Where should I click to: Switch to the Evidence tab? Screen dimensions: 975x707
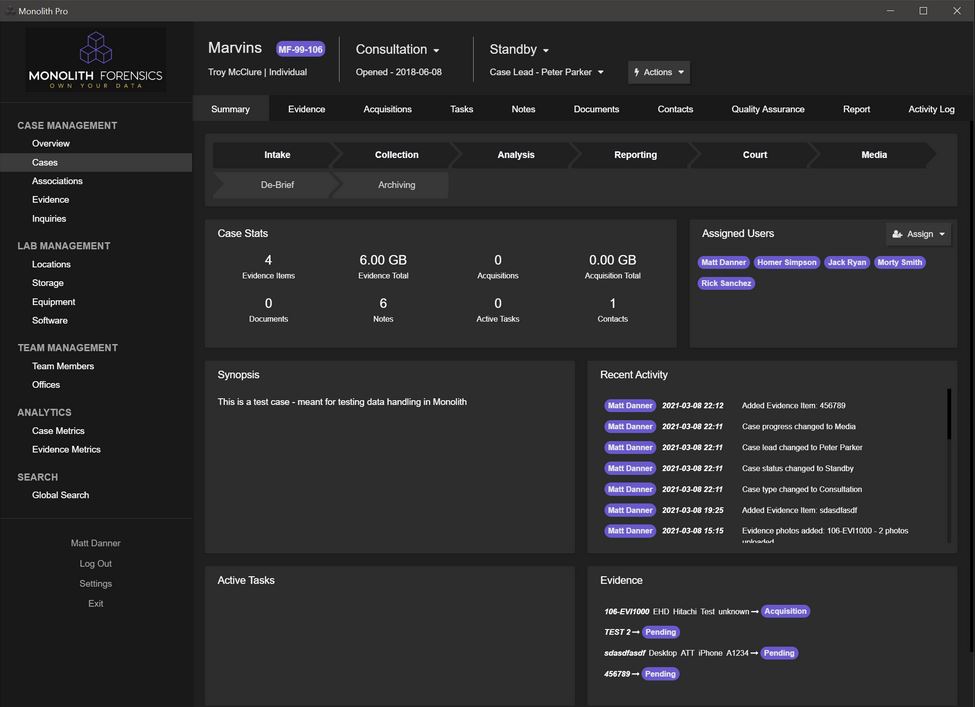tap(307, 109)
